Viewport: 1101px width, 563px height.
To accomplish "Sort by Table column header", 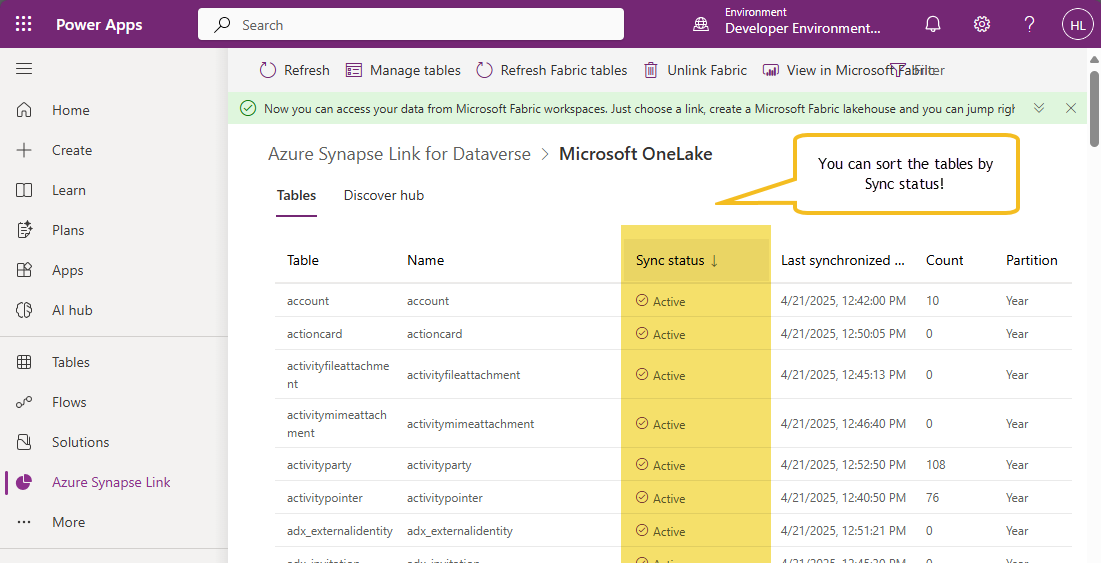I will coord(303,260).
